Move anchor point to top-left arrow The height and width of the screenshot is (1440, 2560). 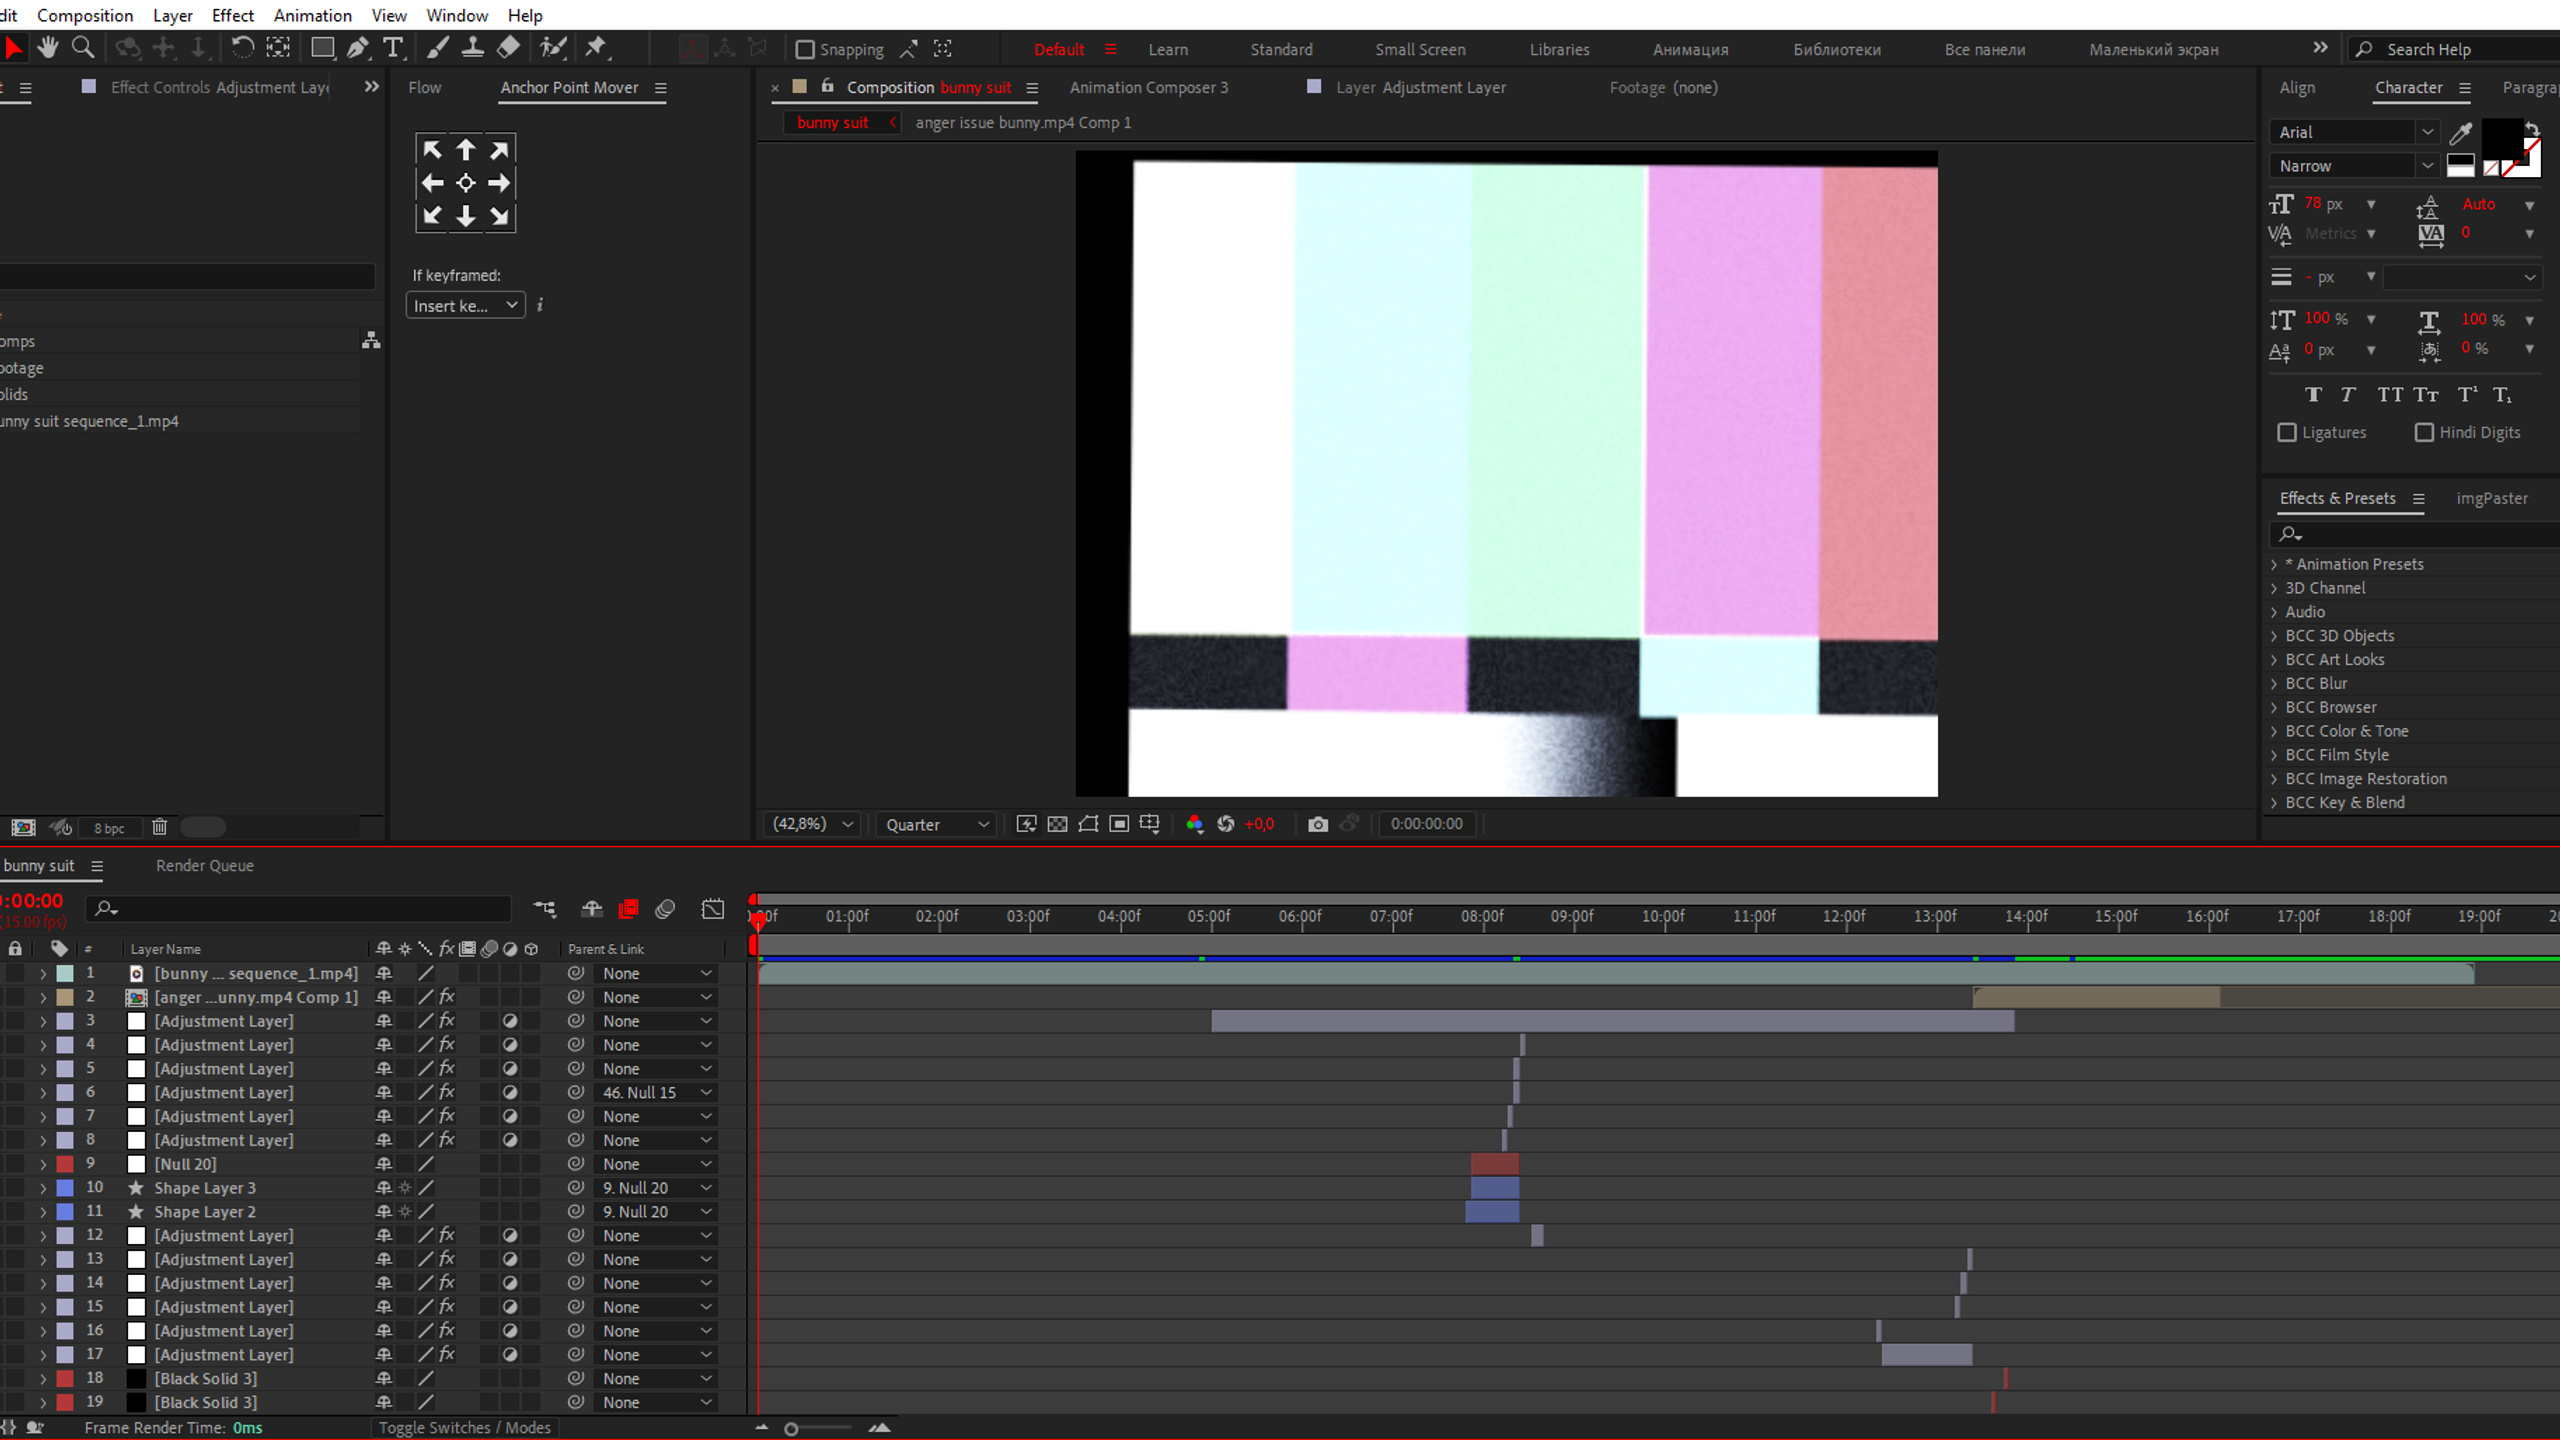[x=432, y=150]
